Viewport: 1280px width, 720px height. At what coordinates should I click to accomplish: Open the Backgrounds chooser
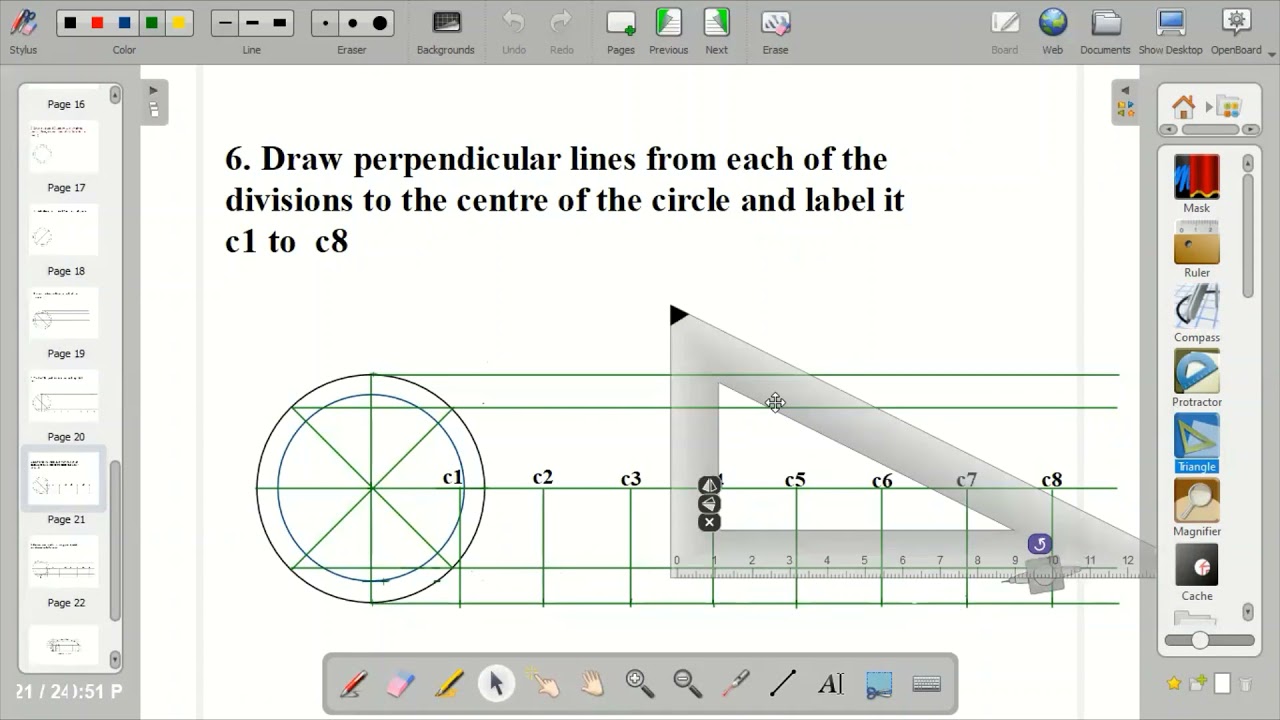click(x=446, y=30)
